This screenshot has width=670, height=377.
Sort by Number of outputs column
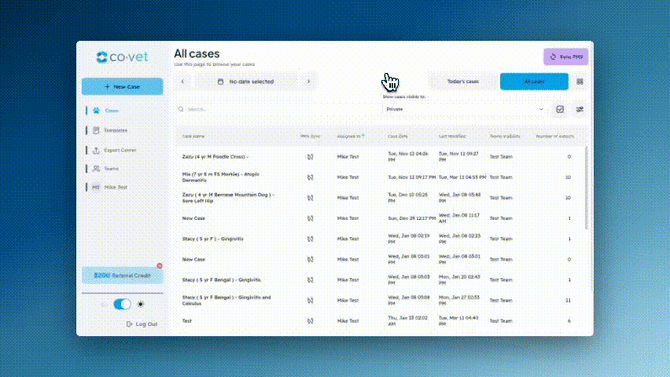(x=555, y=136)
